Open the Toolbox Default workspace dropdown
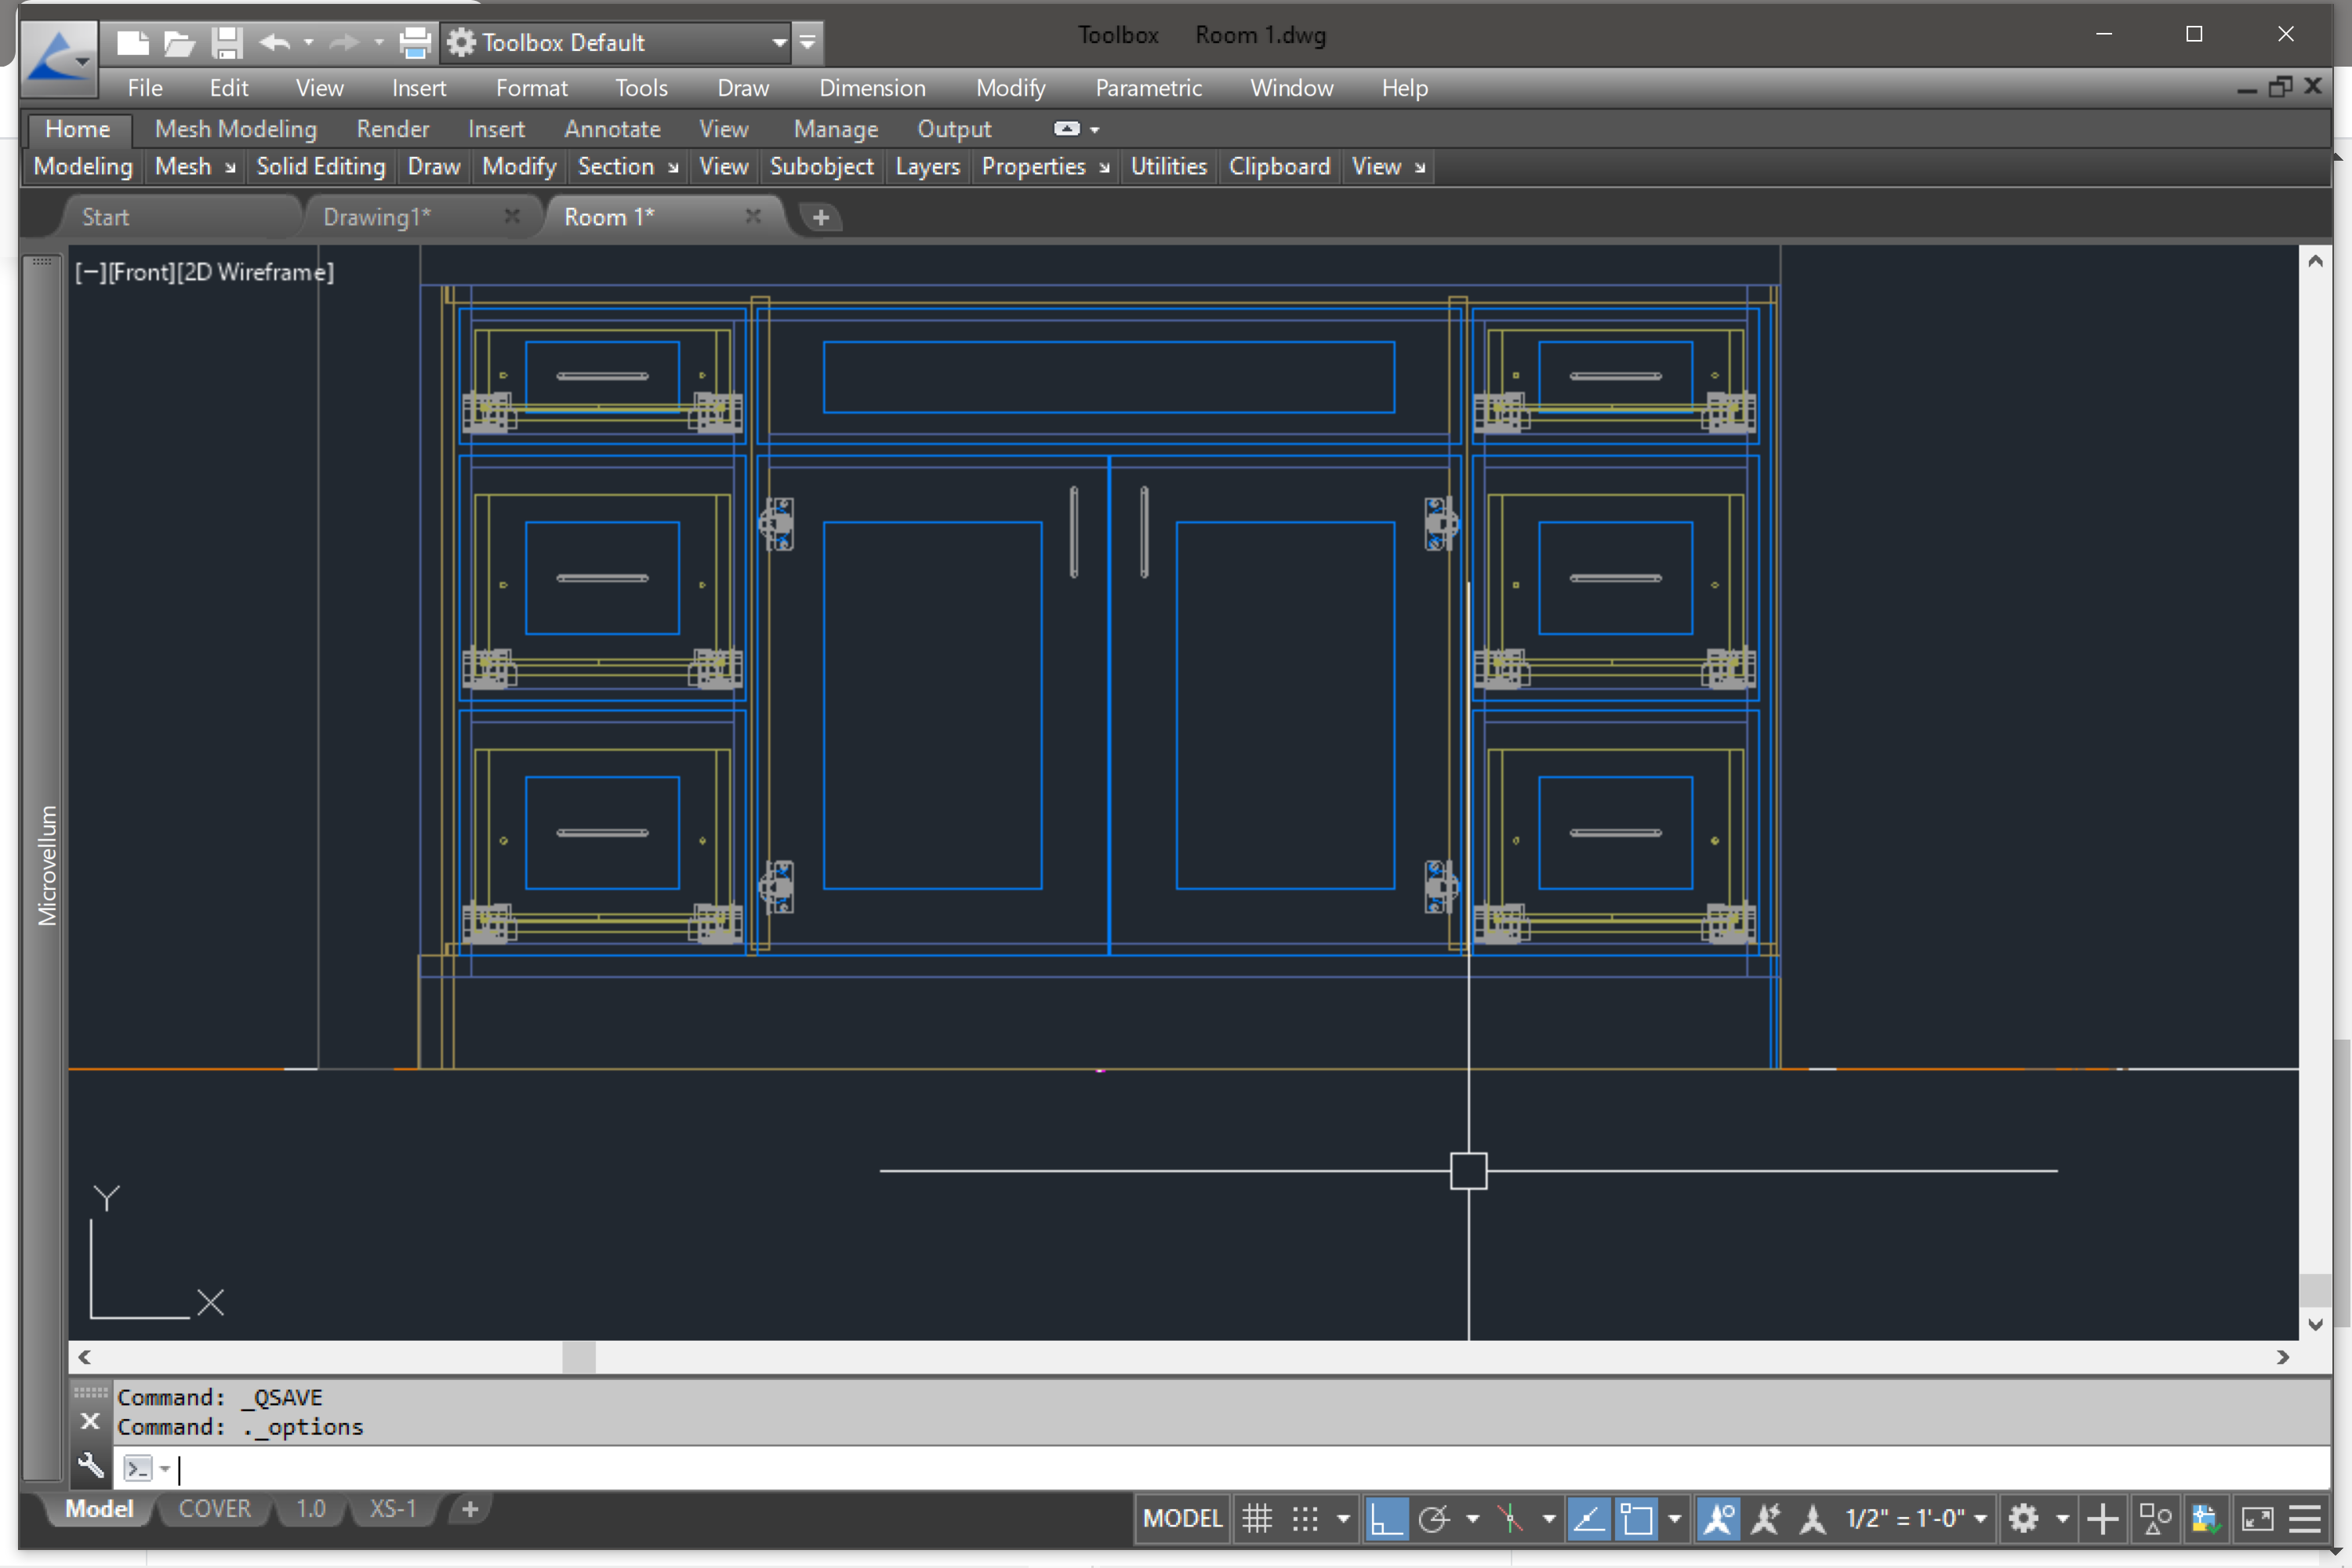Image resolution: width=2352 pixels, height=1568 pixels. [x=779, y=42]
